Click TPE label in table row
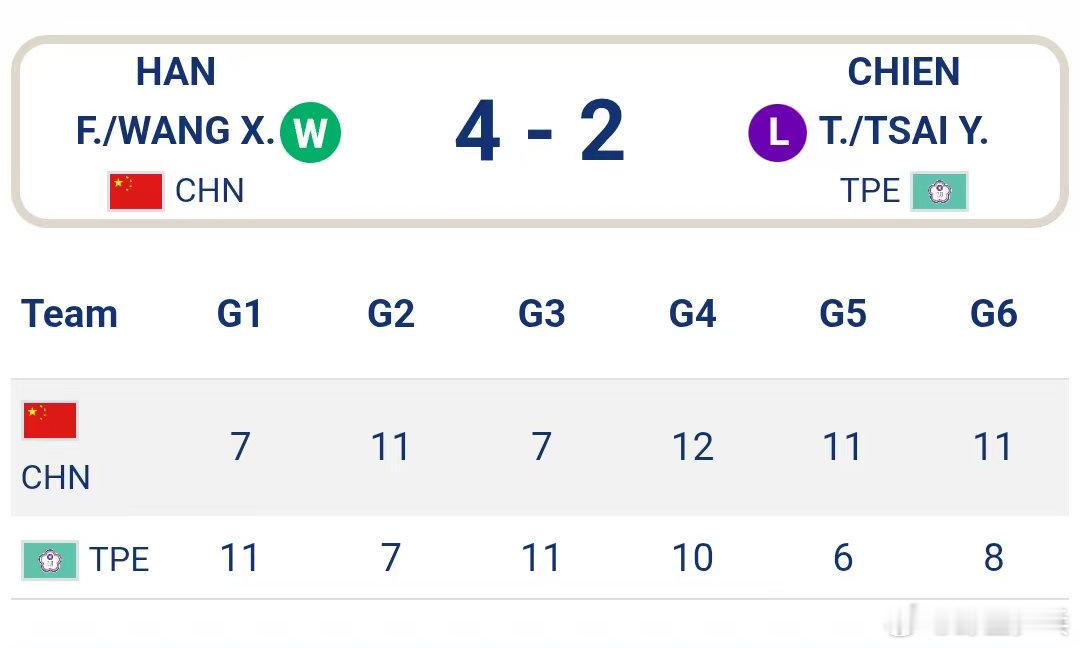 pos(119,560)
